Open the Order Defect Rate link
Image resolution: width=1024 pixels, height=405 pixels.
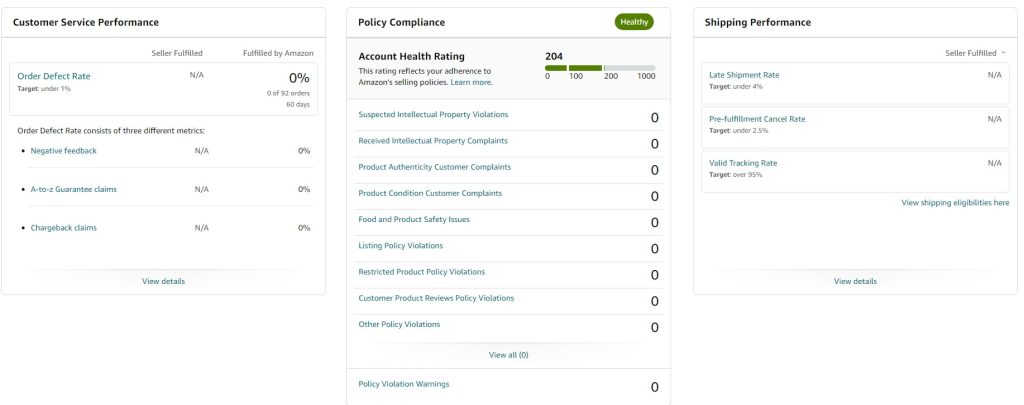pyautogui.click(x=54, y=76)
